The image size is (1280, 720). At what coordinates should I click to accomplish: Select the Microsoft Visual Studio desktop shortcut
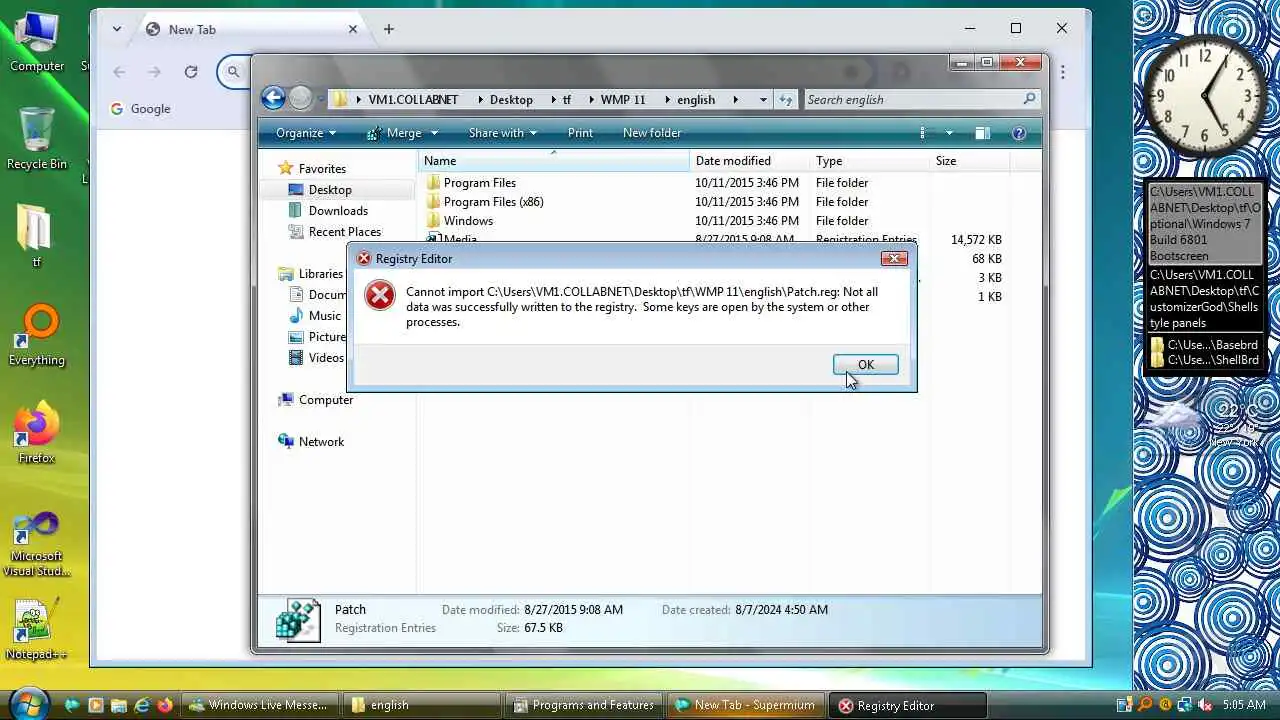point(37,545)
